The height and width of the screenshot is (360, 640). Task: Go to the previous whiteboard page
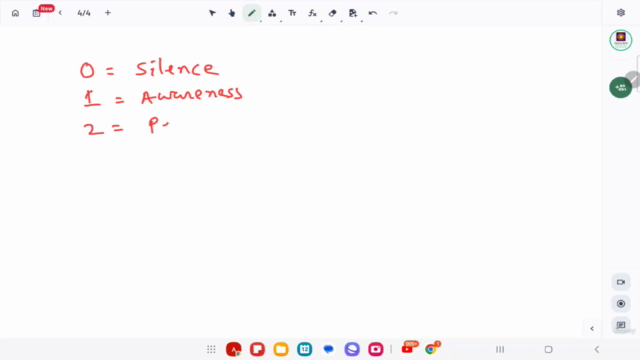[60, 13]
